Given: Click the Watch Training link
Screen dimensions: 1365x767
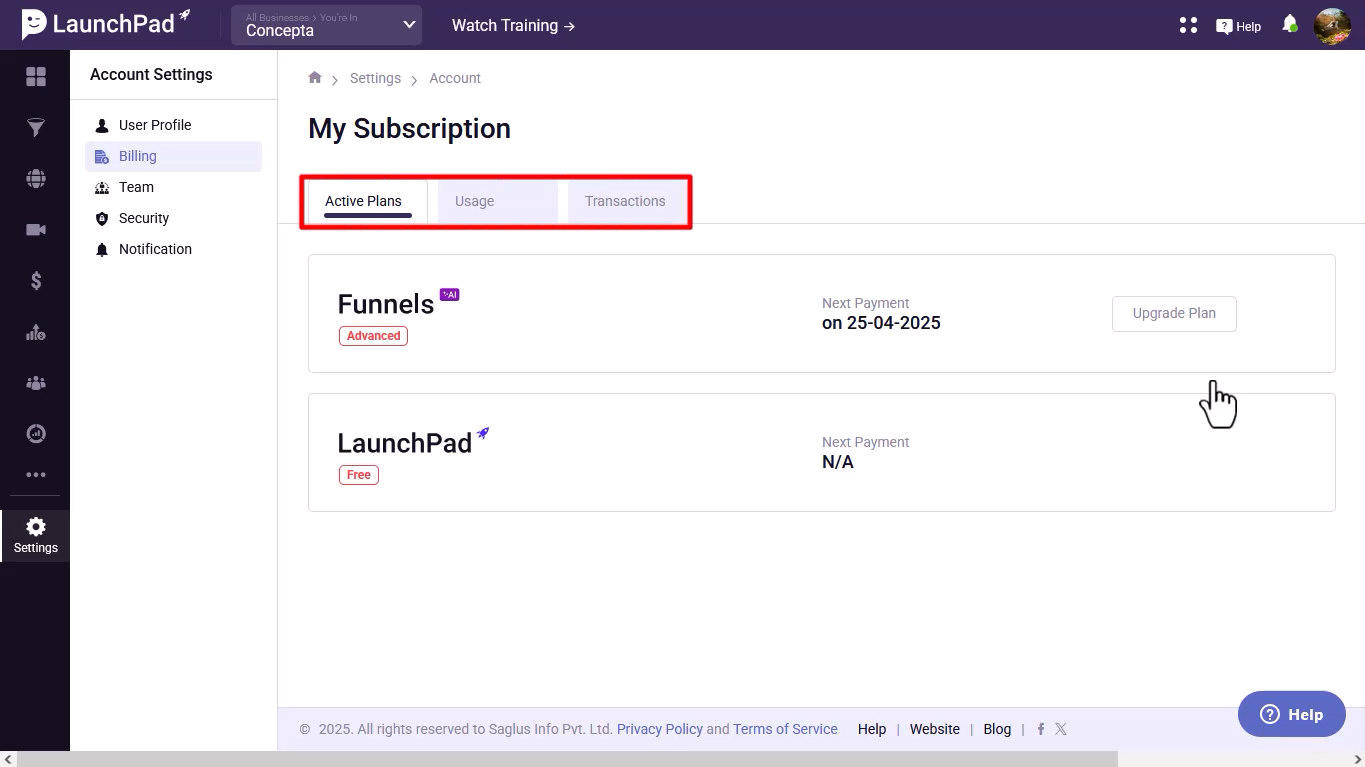Looking at the screenshot, I should tap(513, 26).
